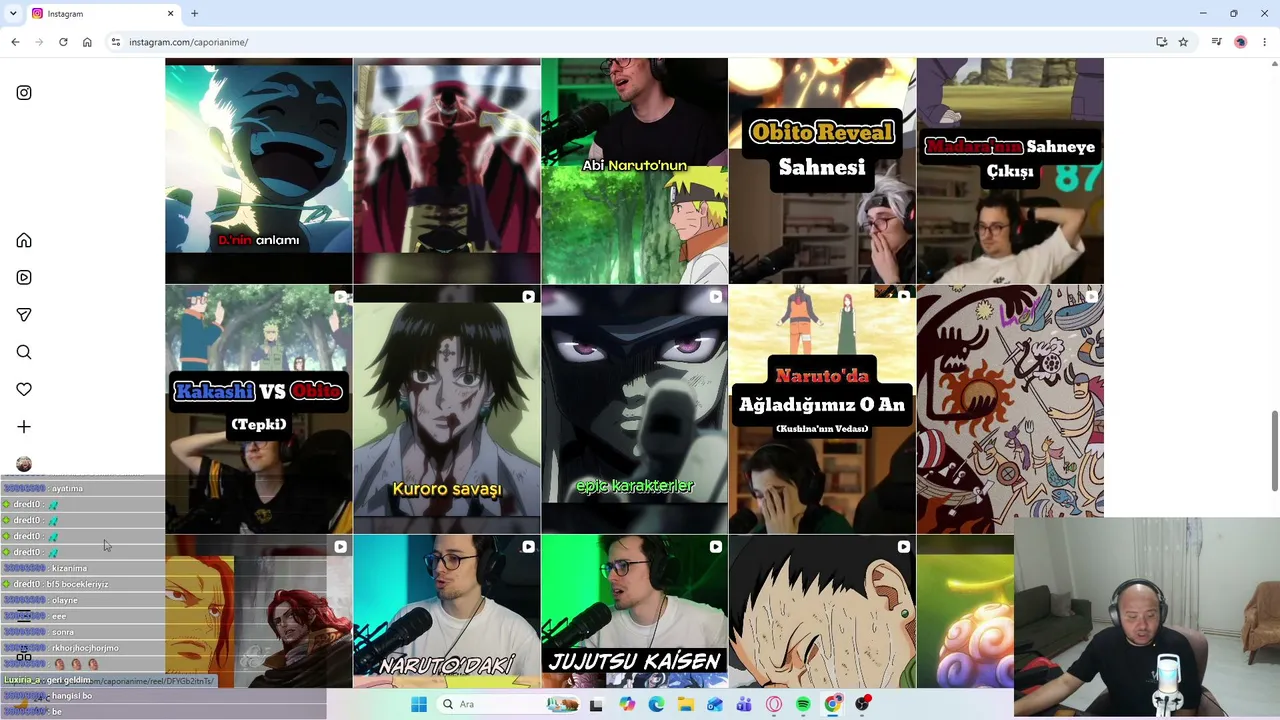Click the browser back arrow
Image resolution: width=1280 pixels, height=720 pixels.
click(15, 42)
